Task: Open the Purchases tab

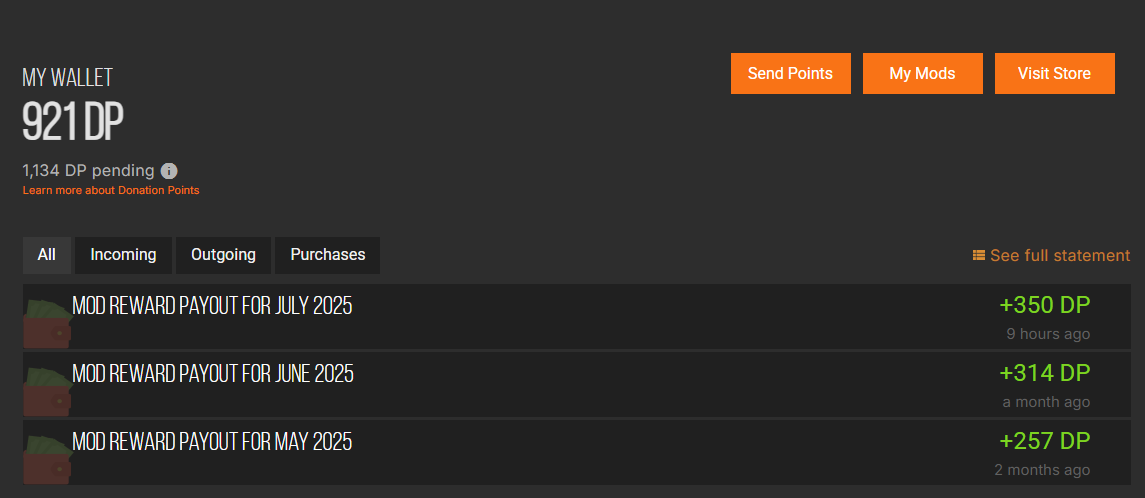Action: [x=327, y=255]
